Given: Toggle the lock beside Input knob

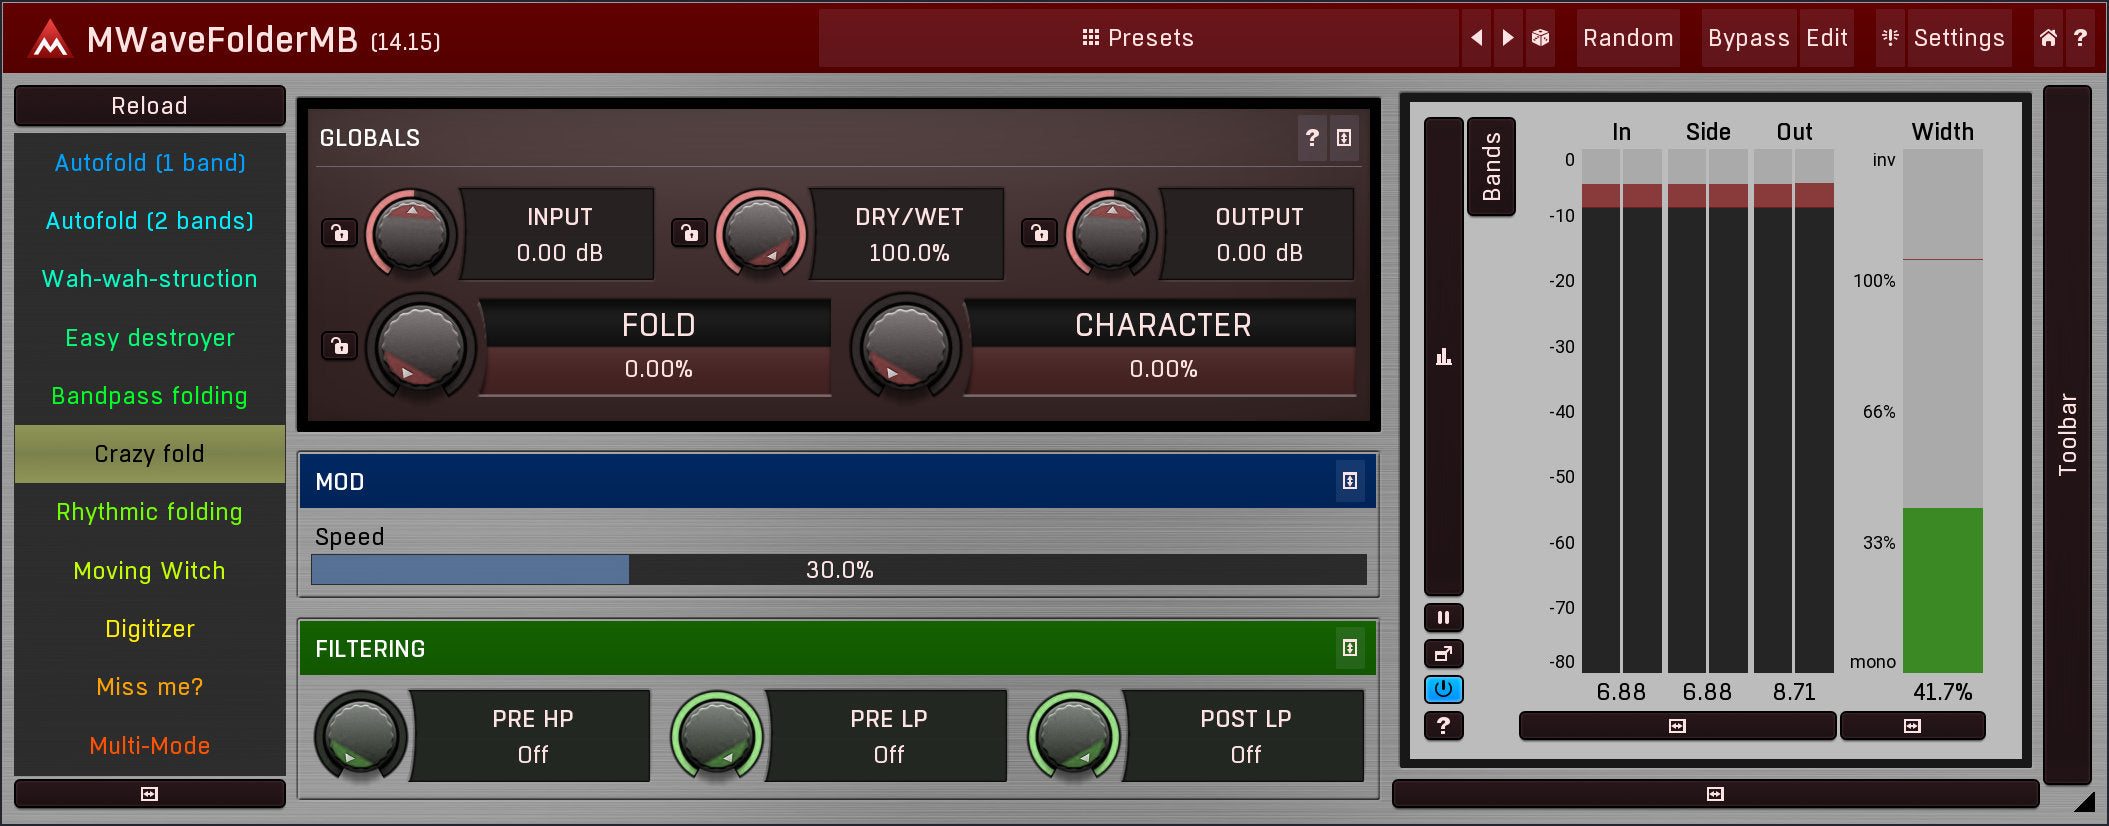Looking at the screenshot, I should point(340,233).
